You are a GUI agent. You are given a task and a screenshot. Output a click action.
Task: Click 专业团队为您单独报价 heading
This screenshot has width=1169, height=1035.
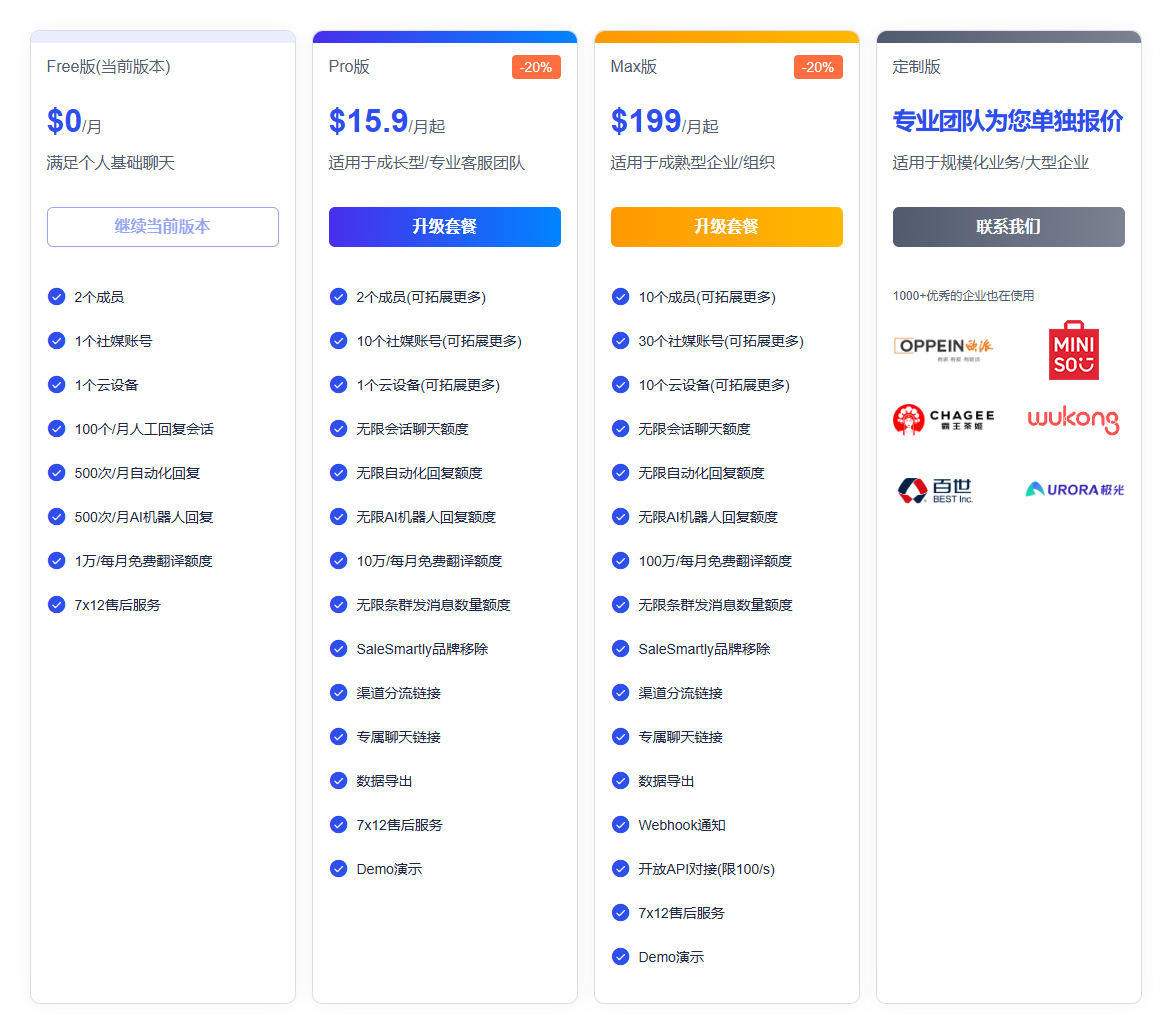tap(1008, 121)
